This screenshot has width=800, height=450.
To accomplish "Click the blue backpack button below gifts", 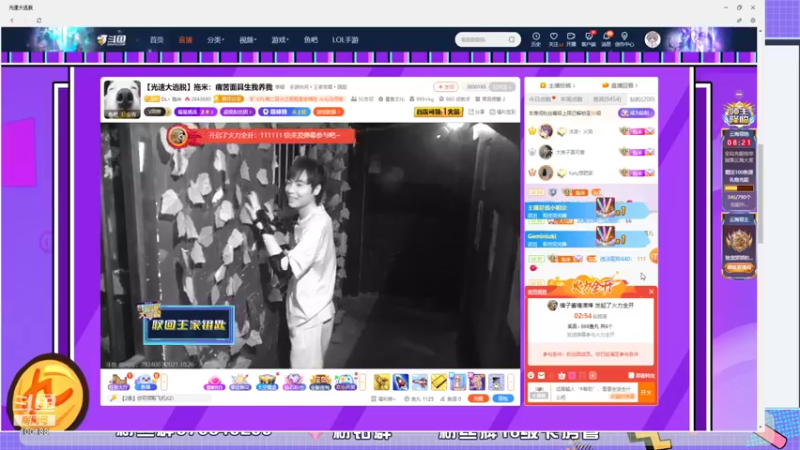I will pyautogui.click(x=503, y=398).
